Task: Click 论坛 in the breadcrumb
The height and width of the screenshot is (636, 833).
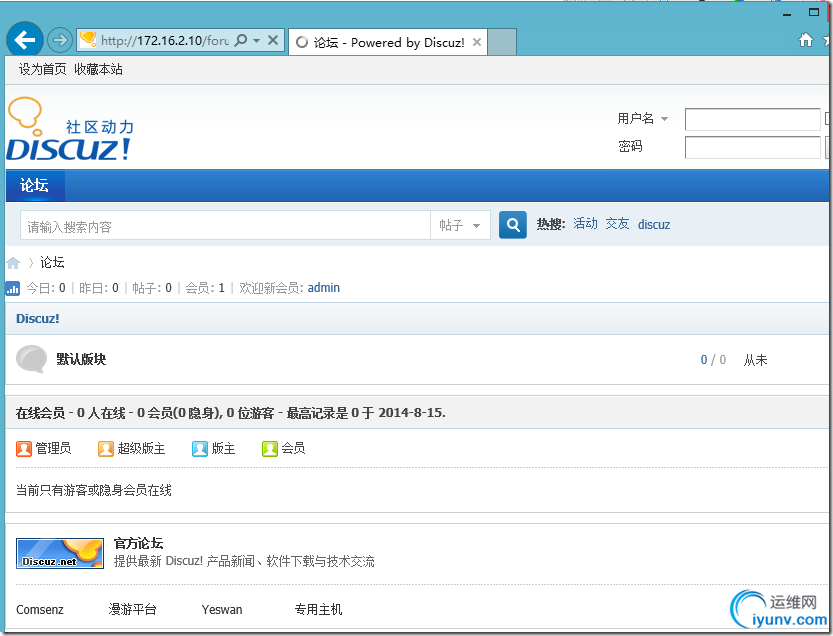Action: [52, 262]
